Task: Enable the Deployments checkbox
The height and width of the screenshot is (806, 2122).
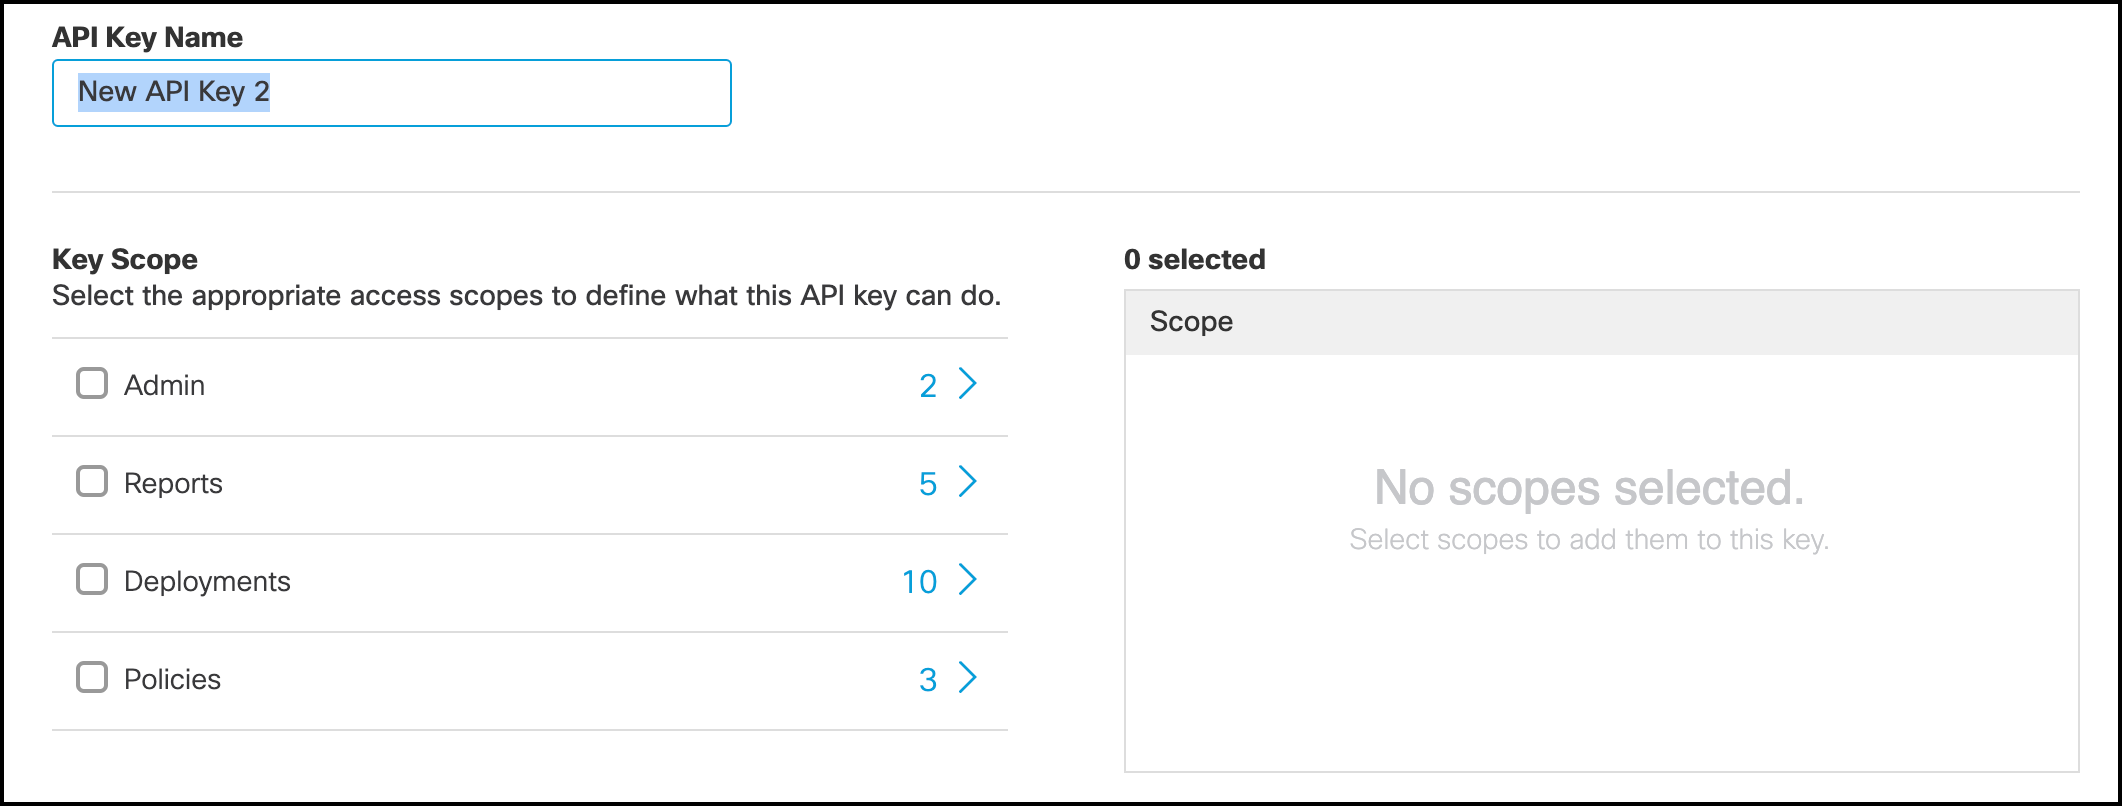Action: click(x=91, y=578)
